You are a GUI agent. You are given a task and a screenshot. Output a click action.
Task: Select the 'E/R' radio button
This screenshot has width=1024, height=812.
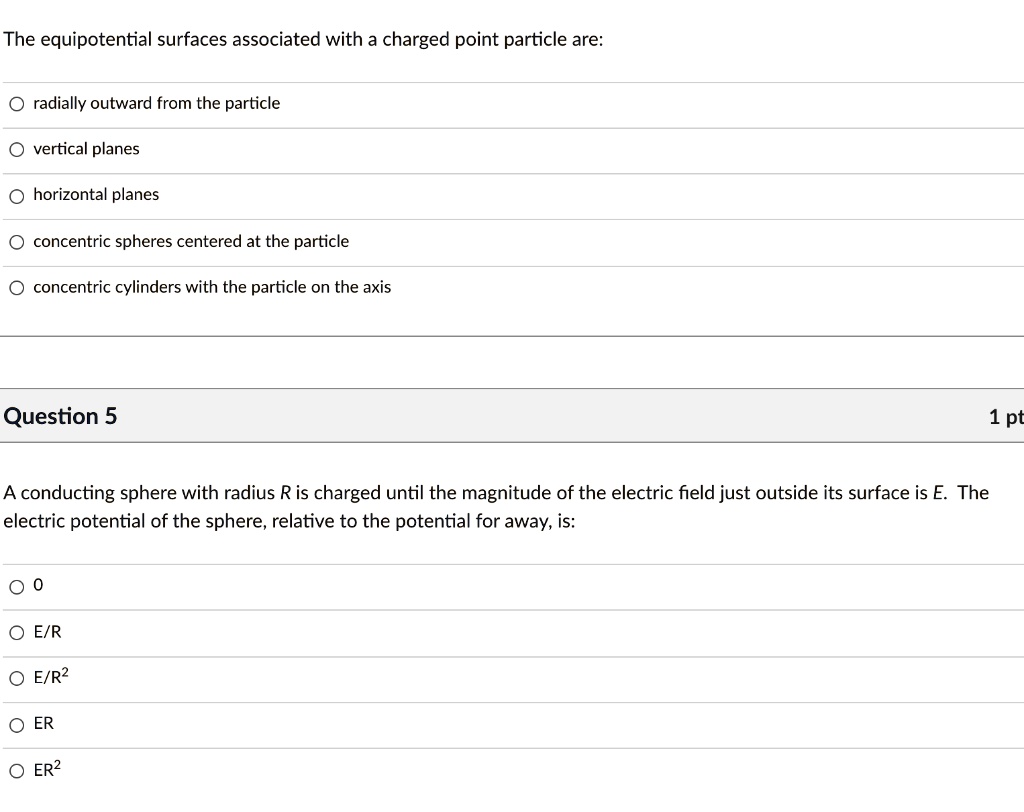[x=17, y=632]
